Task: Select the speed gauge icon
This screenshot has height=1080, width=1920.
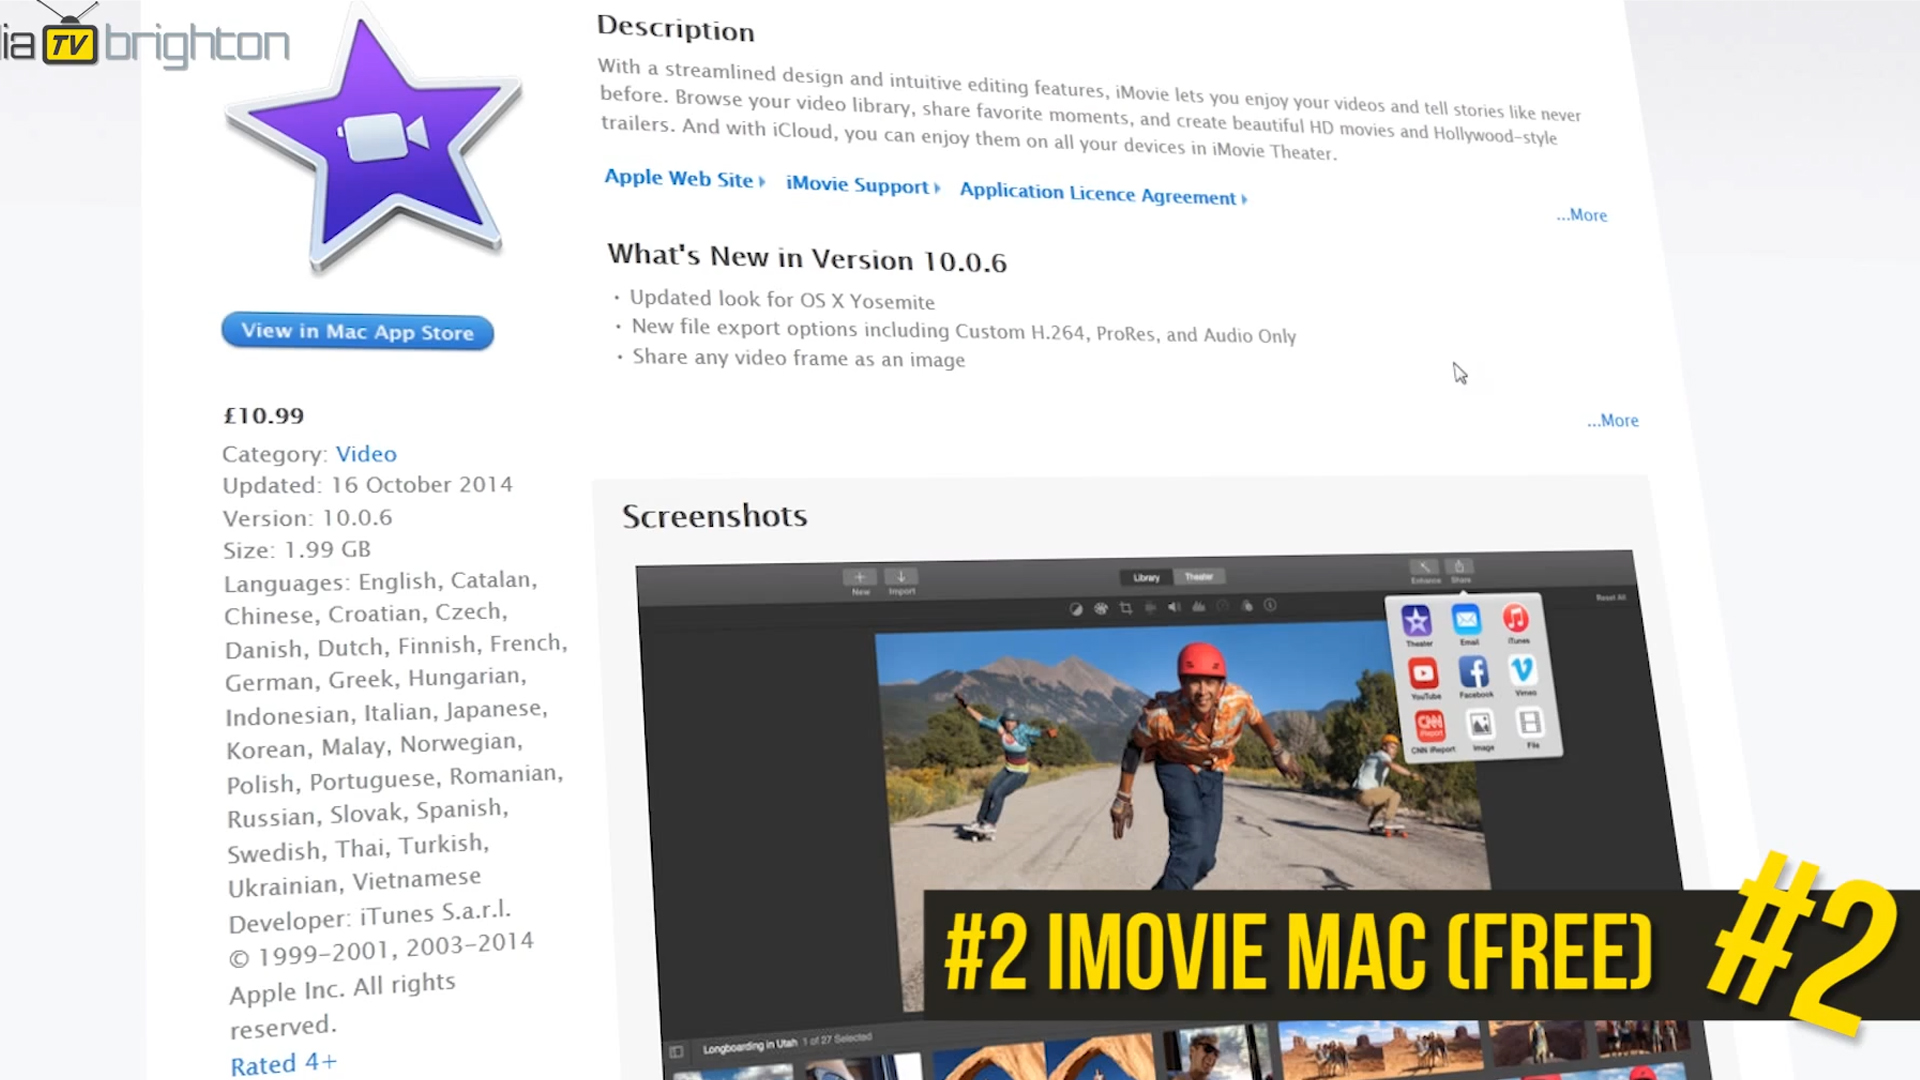Action: [x=1222, y=606]
